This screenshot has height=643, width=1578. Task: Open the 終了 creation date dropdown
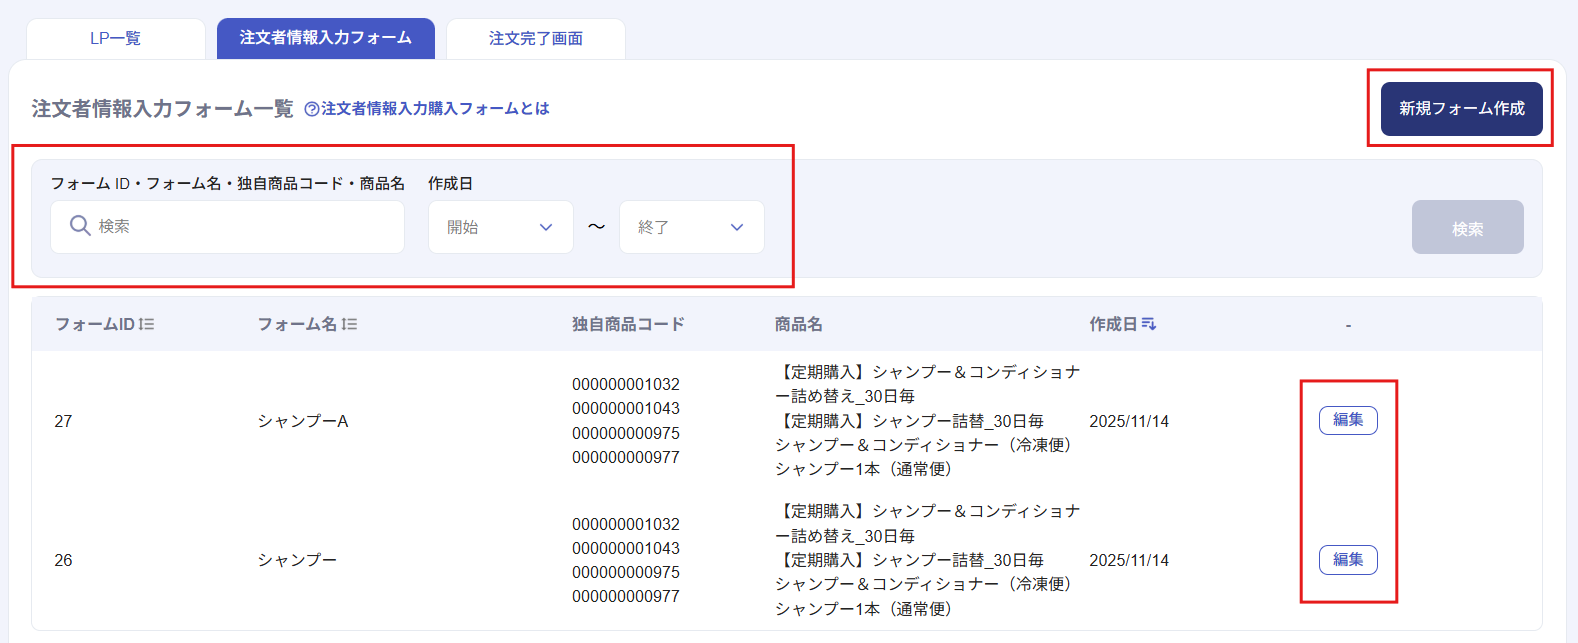(691, 227)
